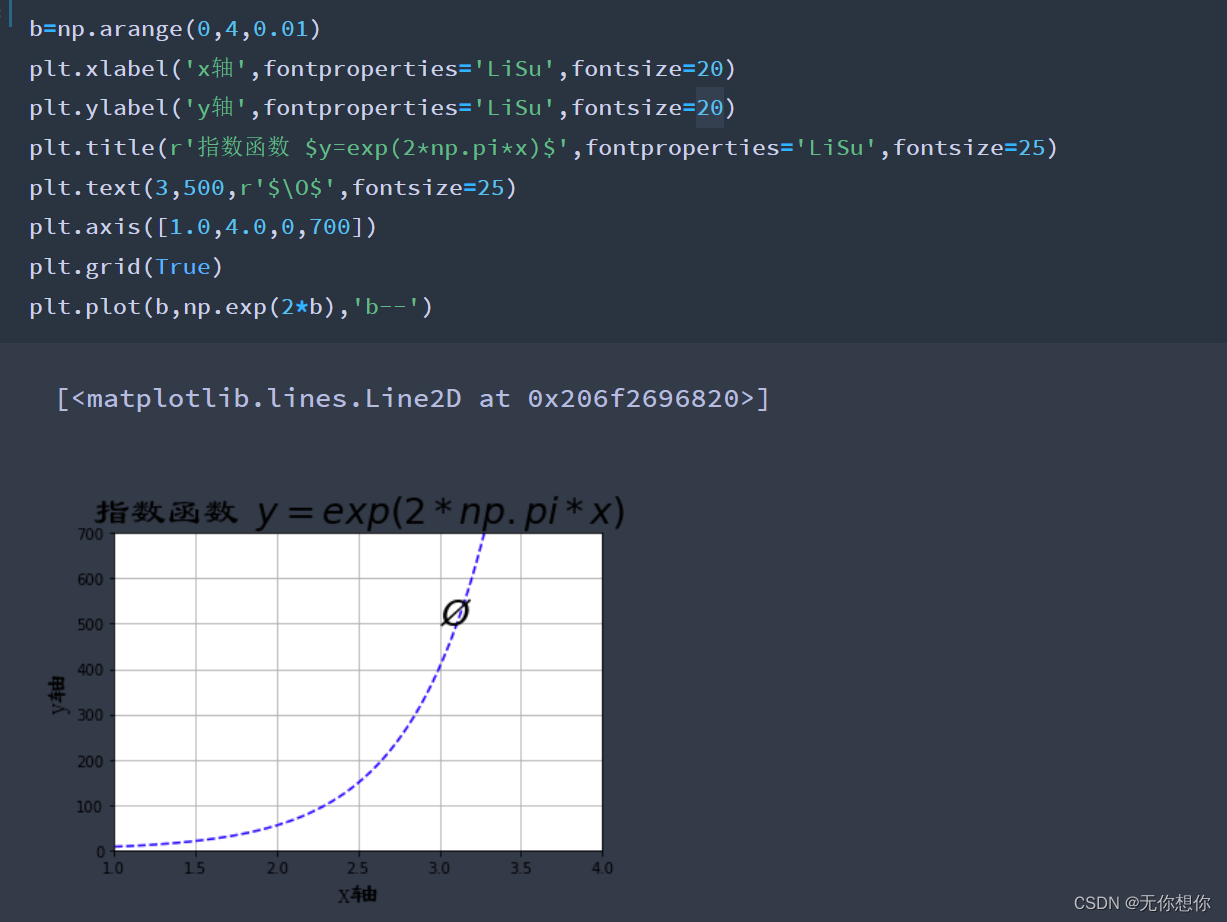The image size is (1227, 922).
Task: Click the plt.xlabel code line
Action: [x=382, y=69]
